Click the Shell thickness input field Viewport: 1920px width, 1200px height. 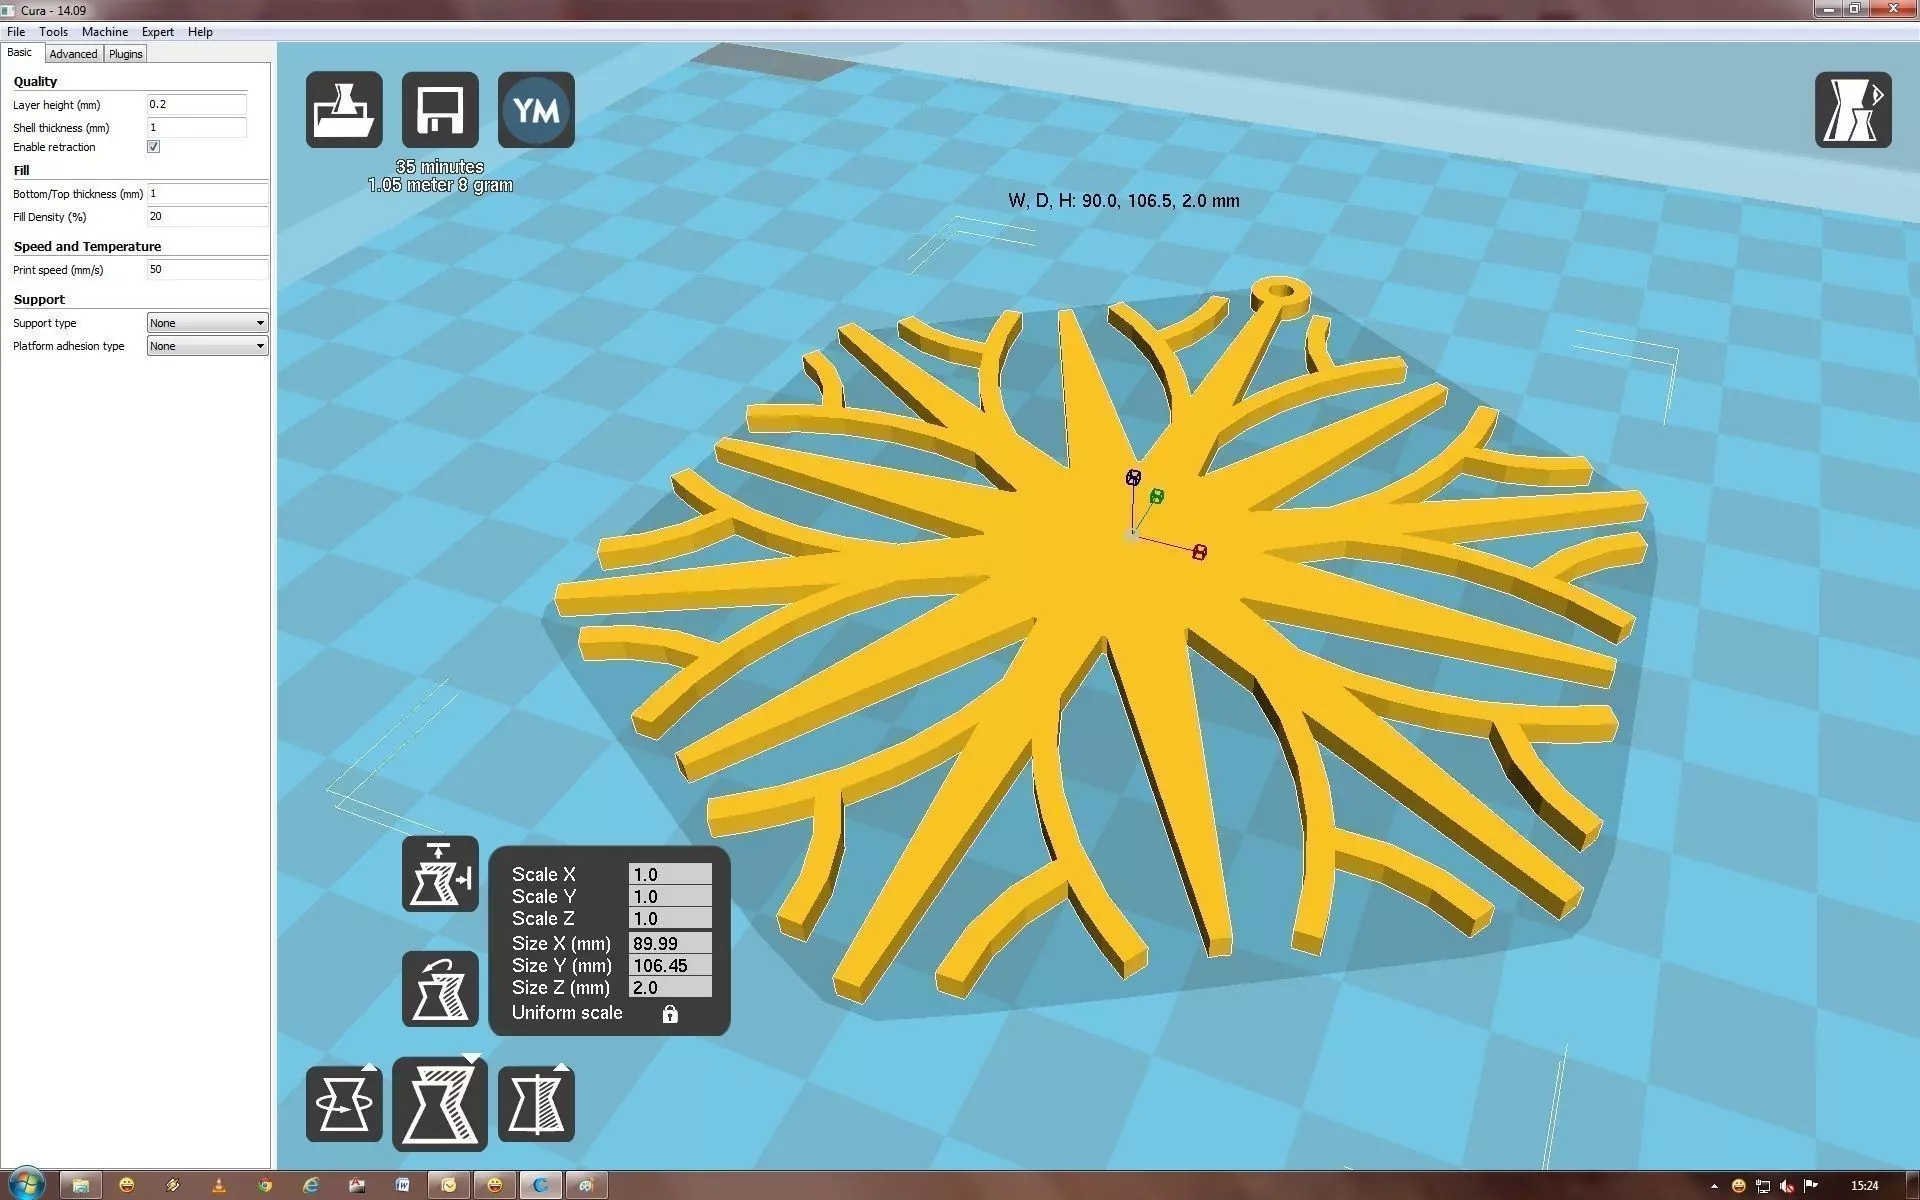(196, 127)
